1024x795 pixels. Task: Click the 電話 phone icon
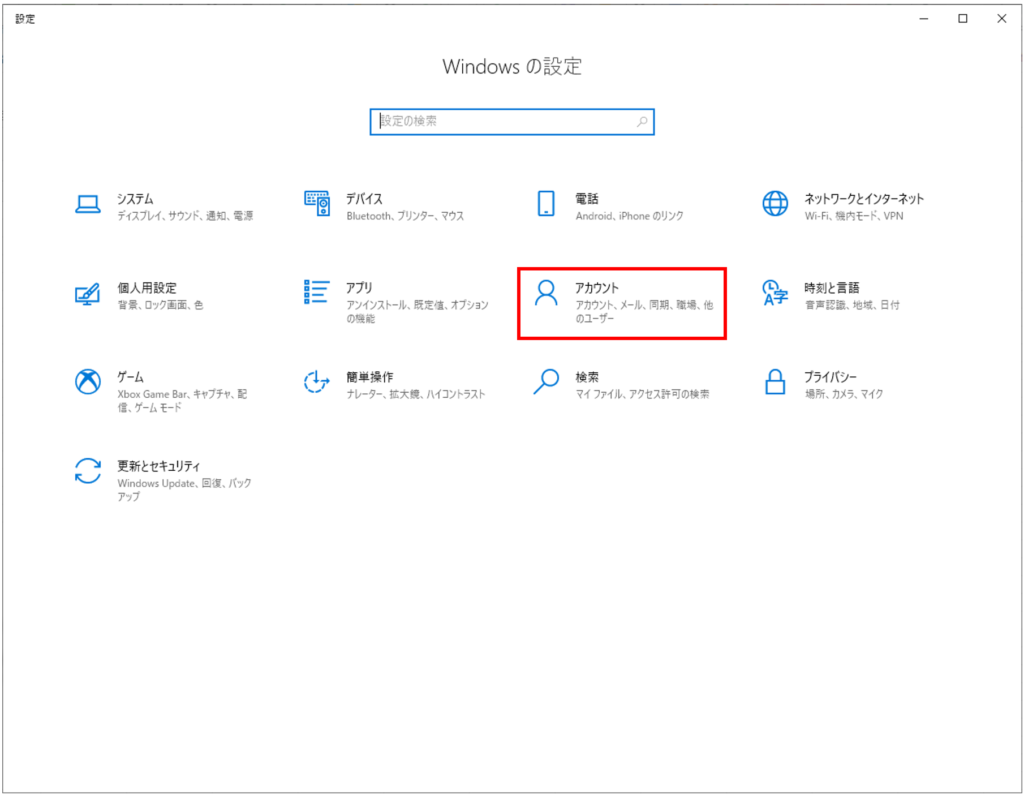[x=546, y=203]
